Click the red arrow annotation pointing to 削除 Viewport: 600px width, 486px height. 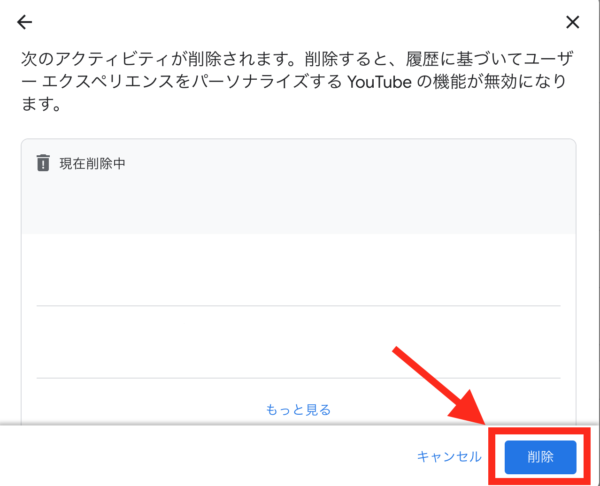(439, 386)
